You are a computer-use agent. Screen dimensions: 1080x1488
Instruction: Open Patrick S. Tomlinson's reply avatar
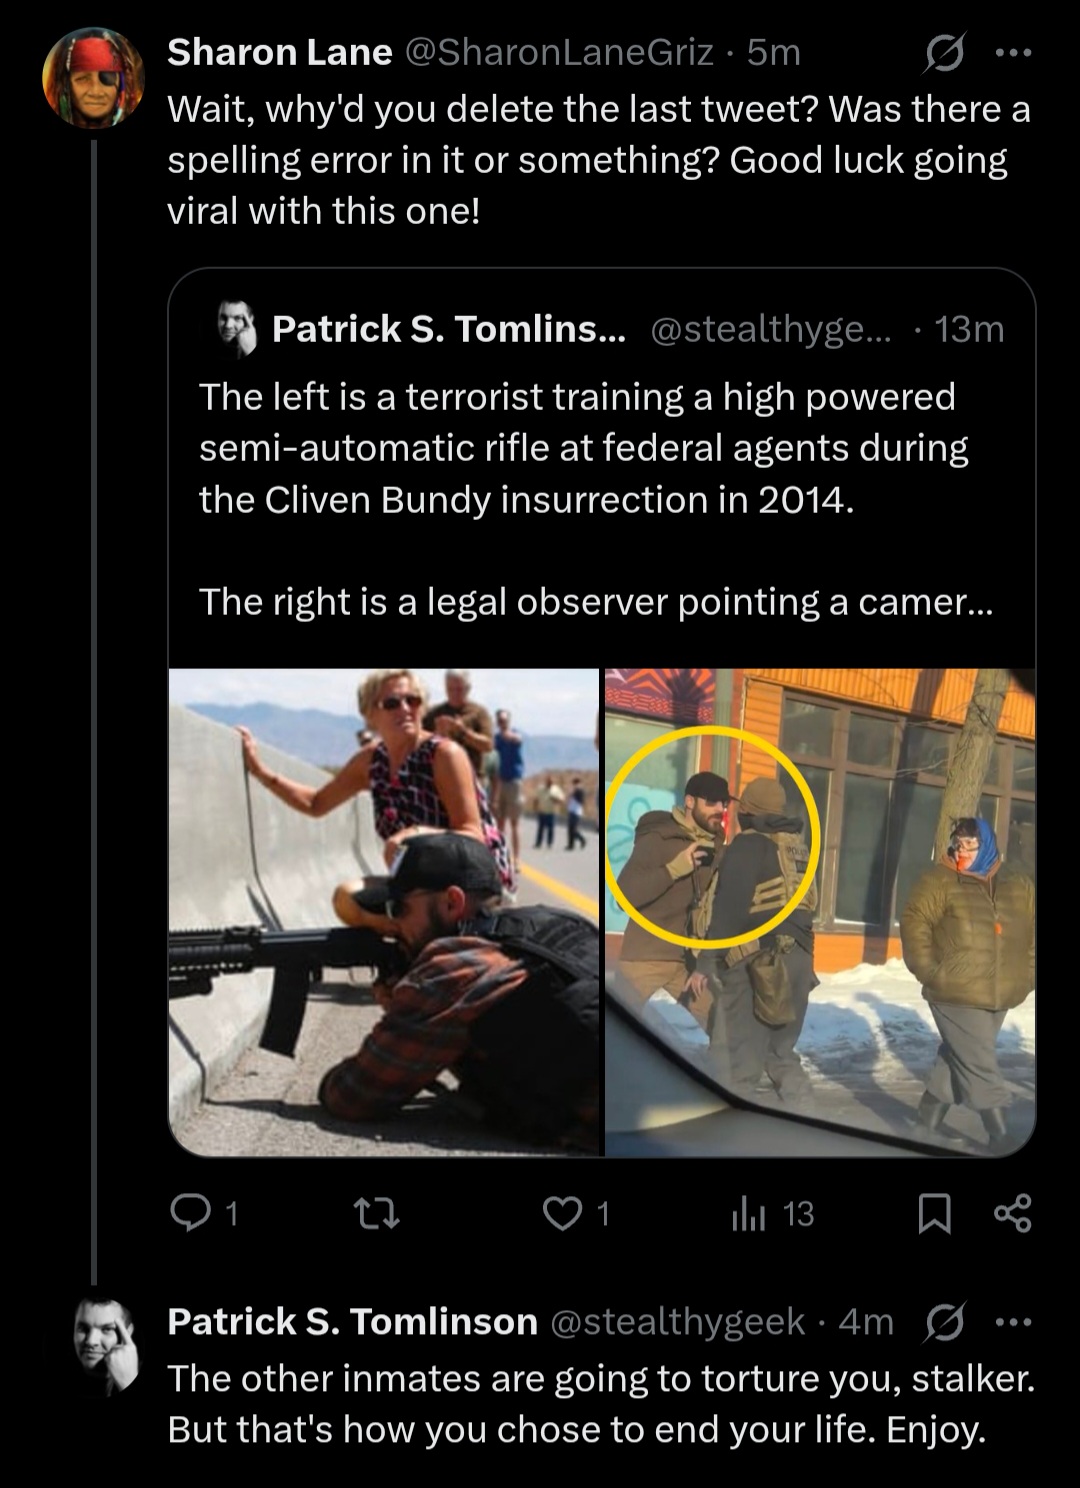pyautogui.click(x=105, y=1346)
